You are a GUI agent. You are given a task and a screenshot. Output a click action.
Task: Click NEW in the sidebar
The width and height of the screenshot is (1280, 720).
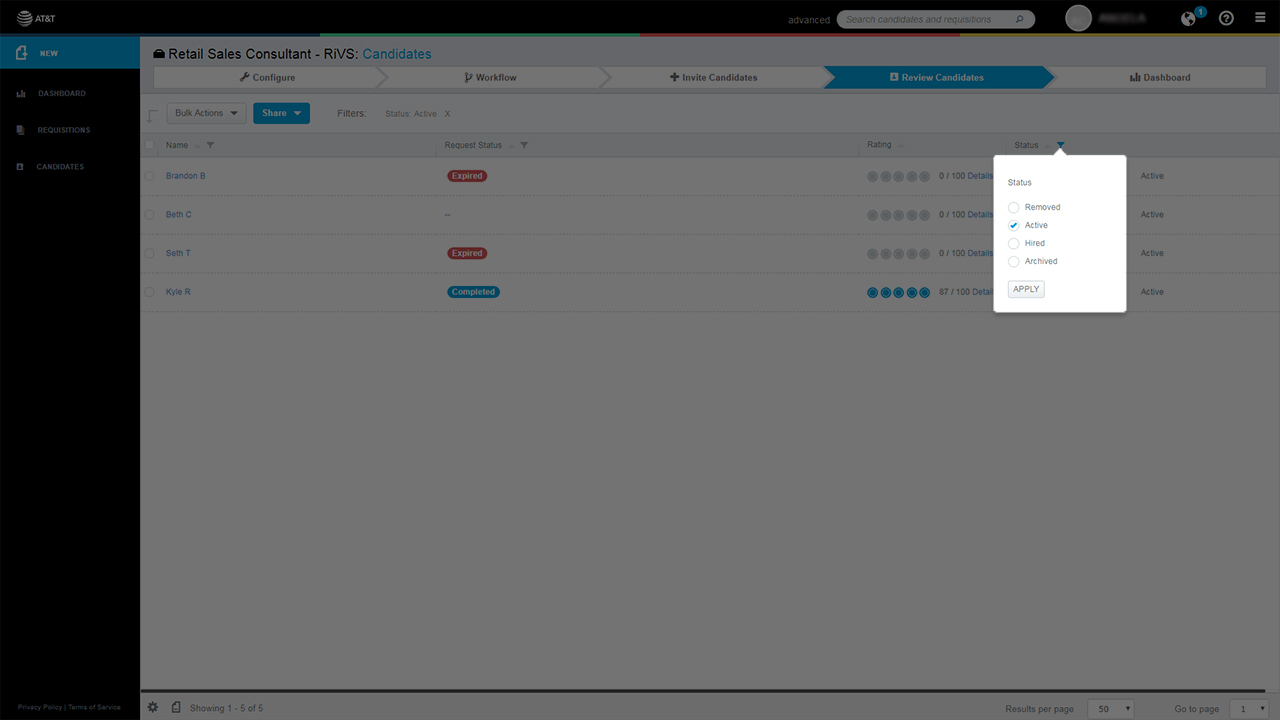pyautogui.click(x=70, y=53)
